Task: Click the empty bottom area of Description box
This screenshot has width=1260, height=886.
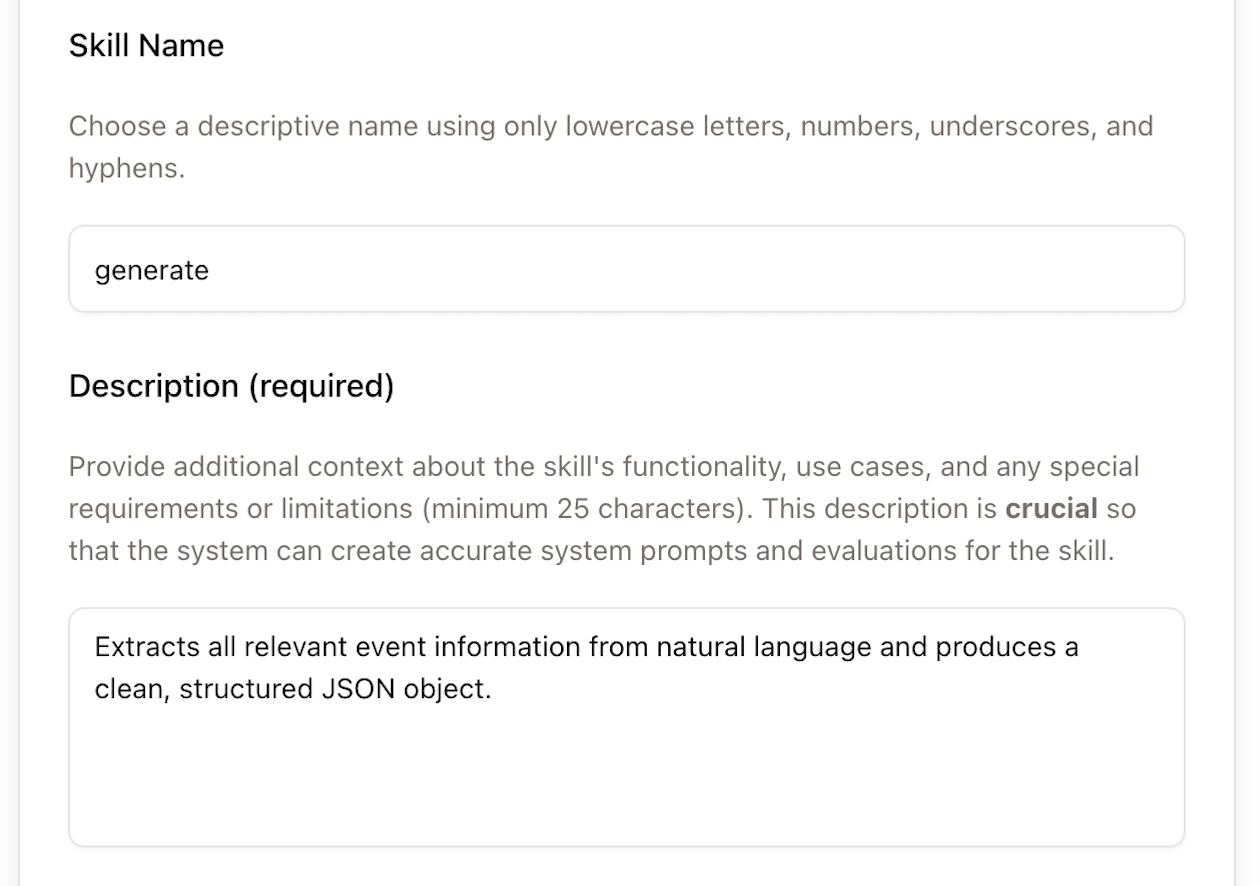Action: [626, 790]
